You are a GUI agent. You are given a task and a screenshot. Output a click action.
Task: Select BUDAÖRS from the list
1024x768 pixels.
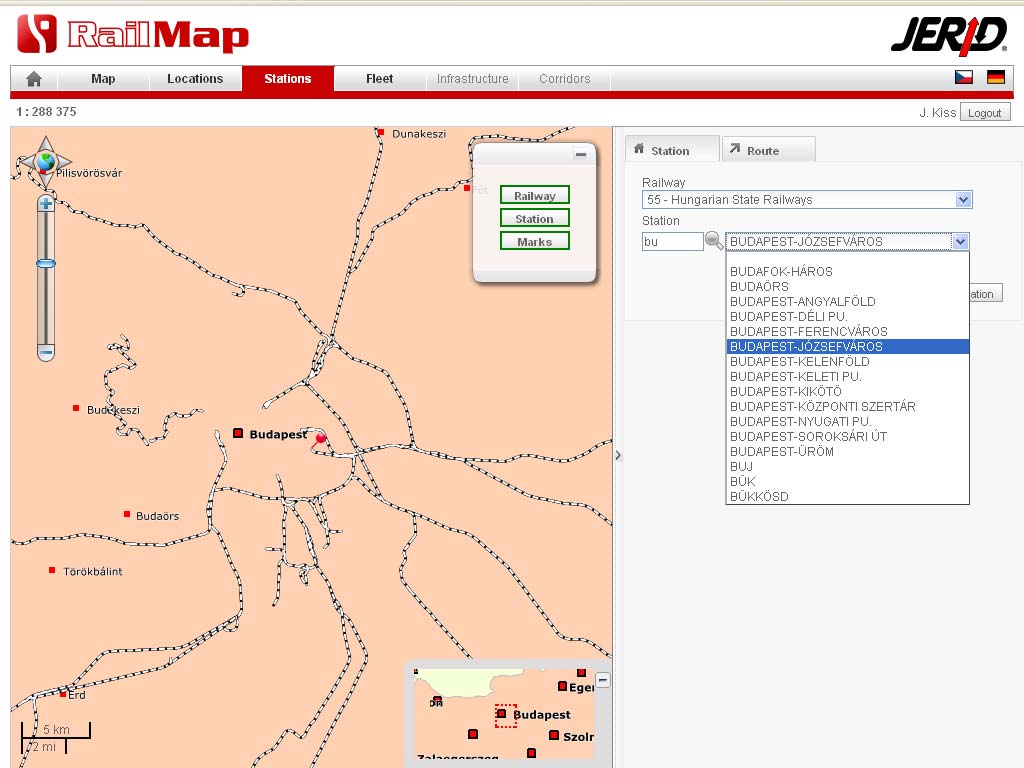click(847, 287)
